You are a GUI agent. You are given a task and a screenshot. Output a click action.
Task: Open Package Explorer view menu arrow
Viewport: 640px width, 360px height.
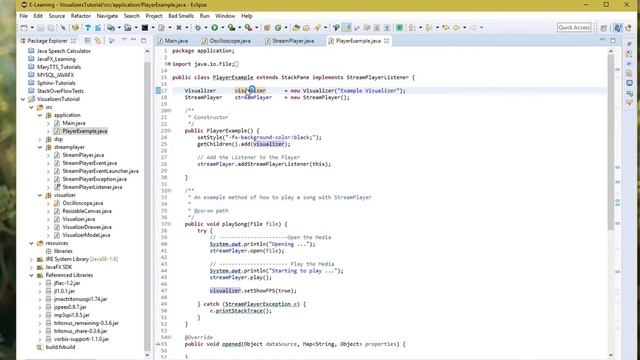pos(124,40)
